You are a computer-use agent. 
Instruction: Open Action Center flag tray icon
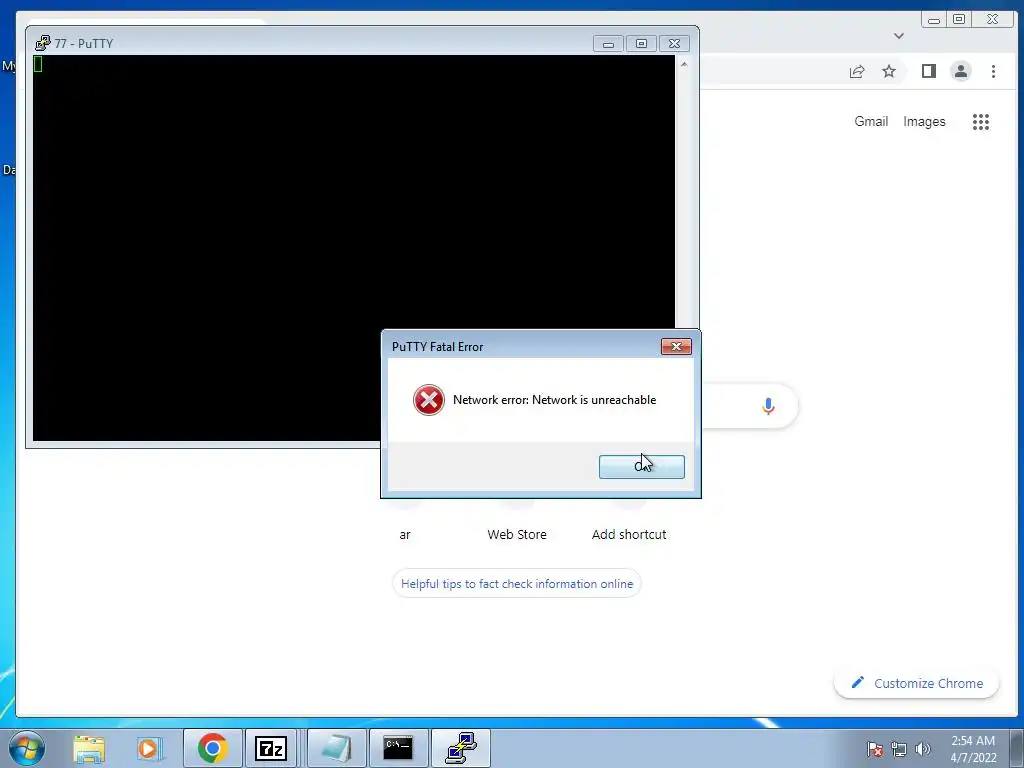click(874, 749)
